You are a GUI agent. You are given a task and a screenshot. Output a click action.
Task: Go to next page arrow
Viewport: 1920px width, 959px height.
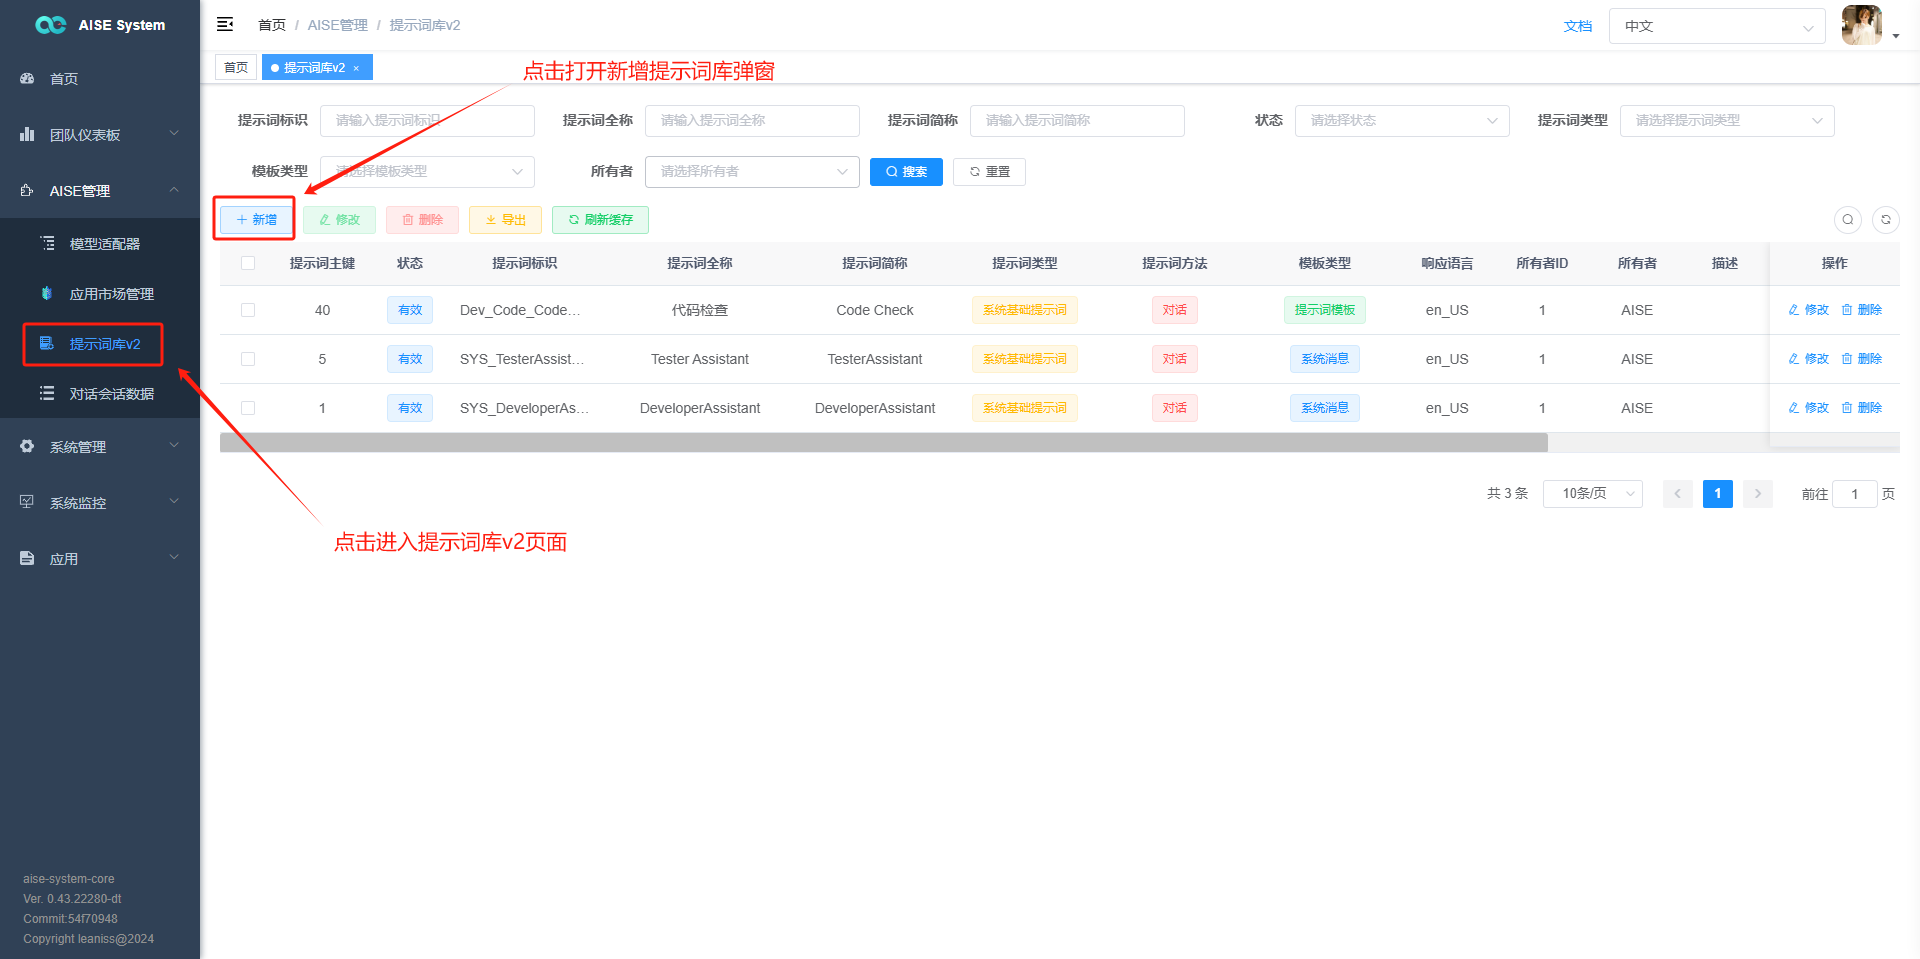pos(1758,494)
